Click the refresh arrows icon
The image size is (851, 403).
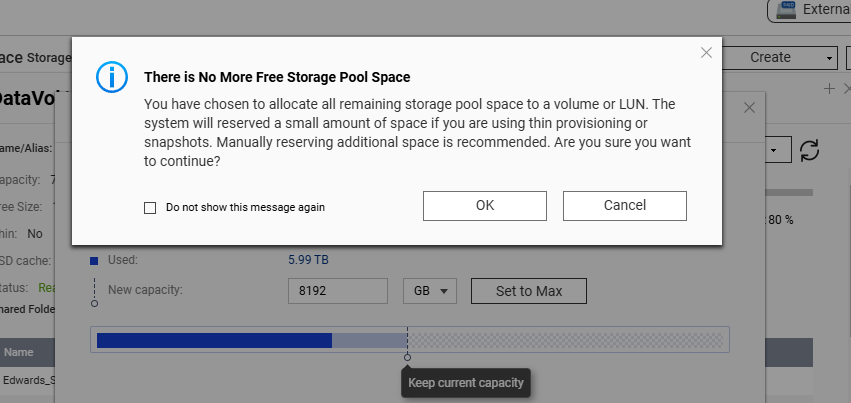coord(809,150)
